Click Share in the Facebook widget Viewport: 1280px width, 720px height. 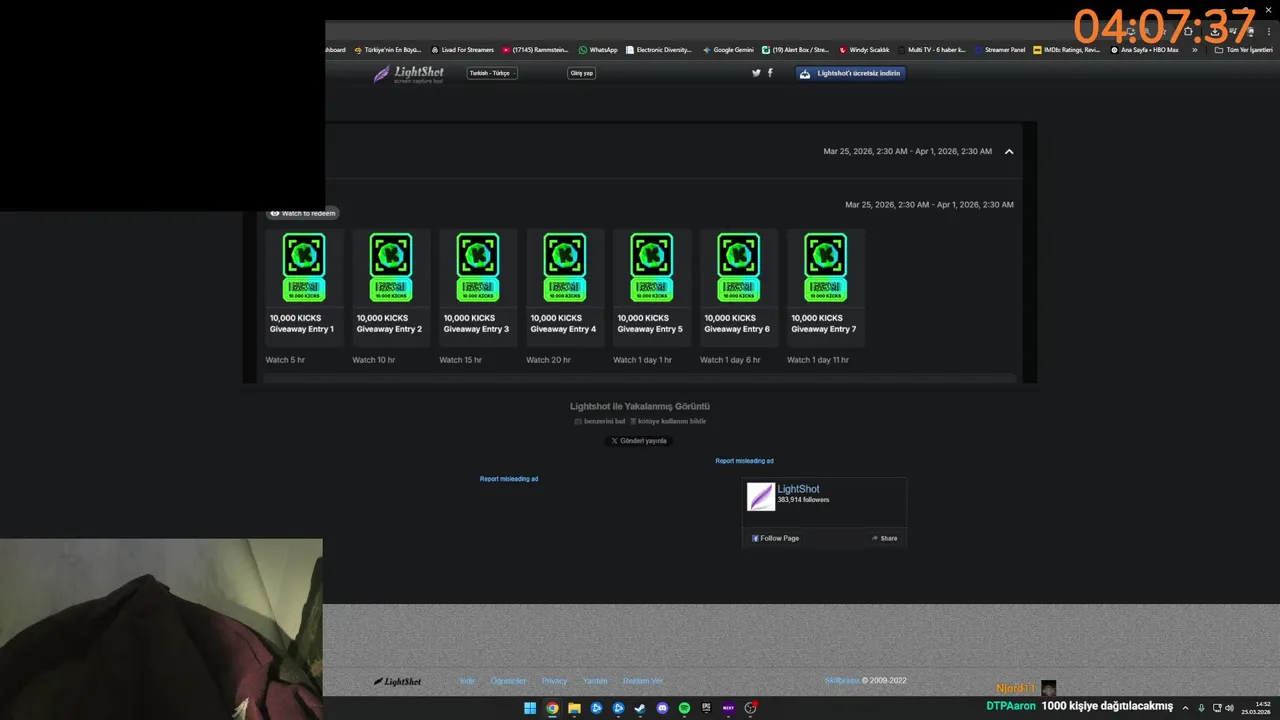pyautogui.click(x=884, y=538)
